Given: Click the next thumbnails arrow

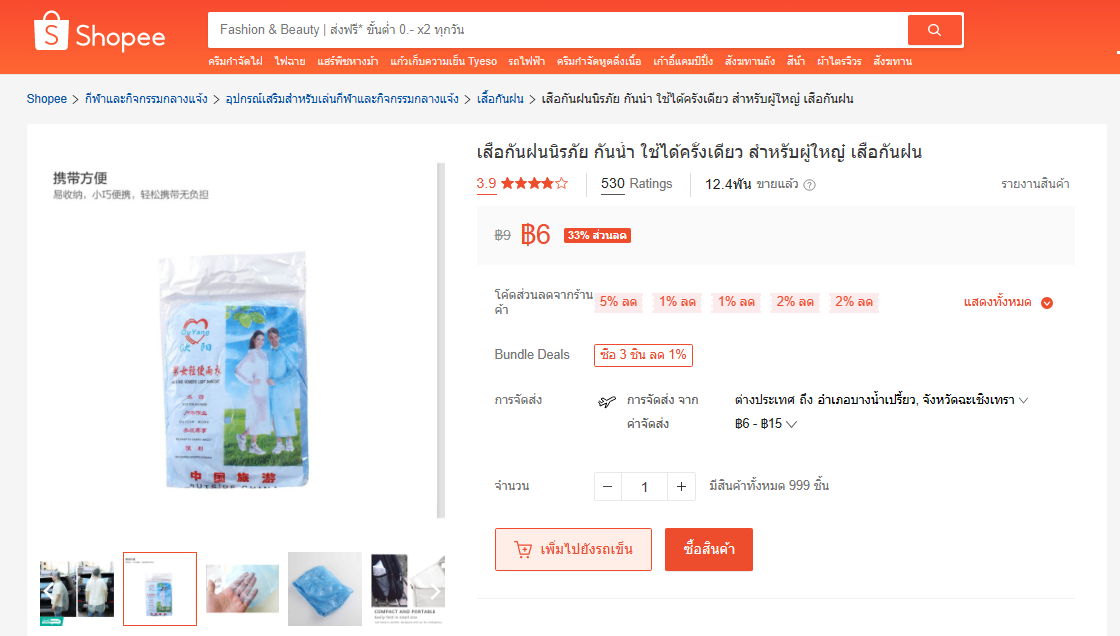Looking at the screenshot, I should [435, 591].
